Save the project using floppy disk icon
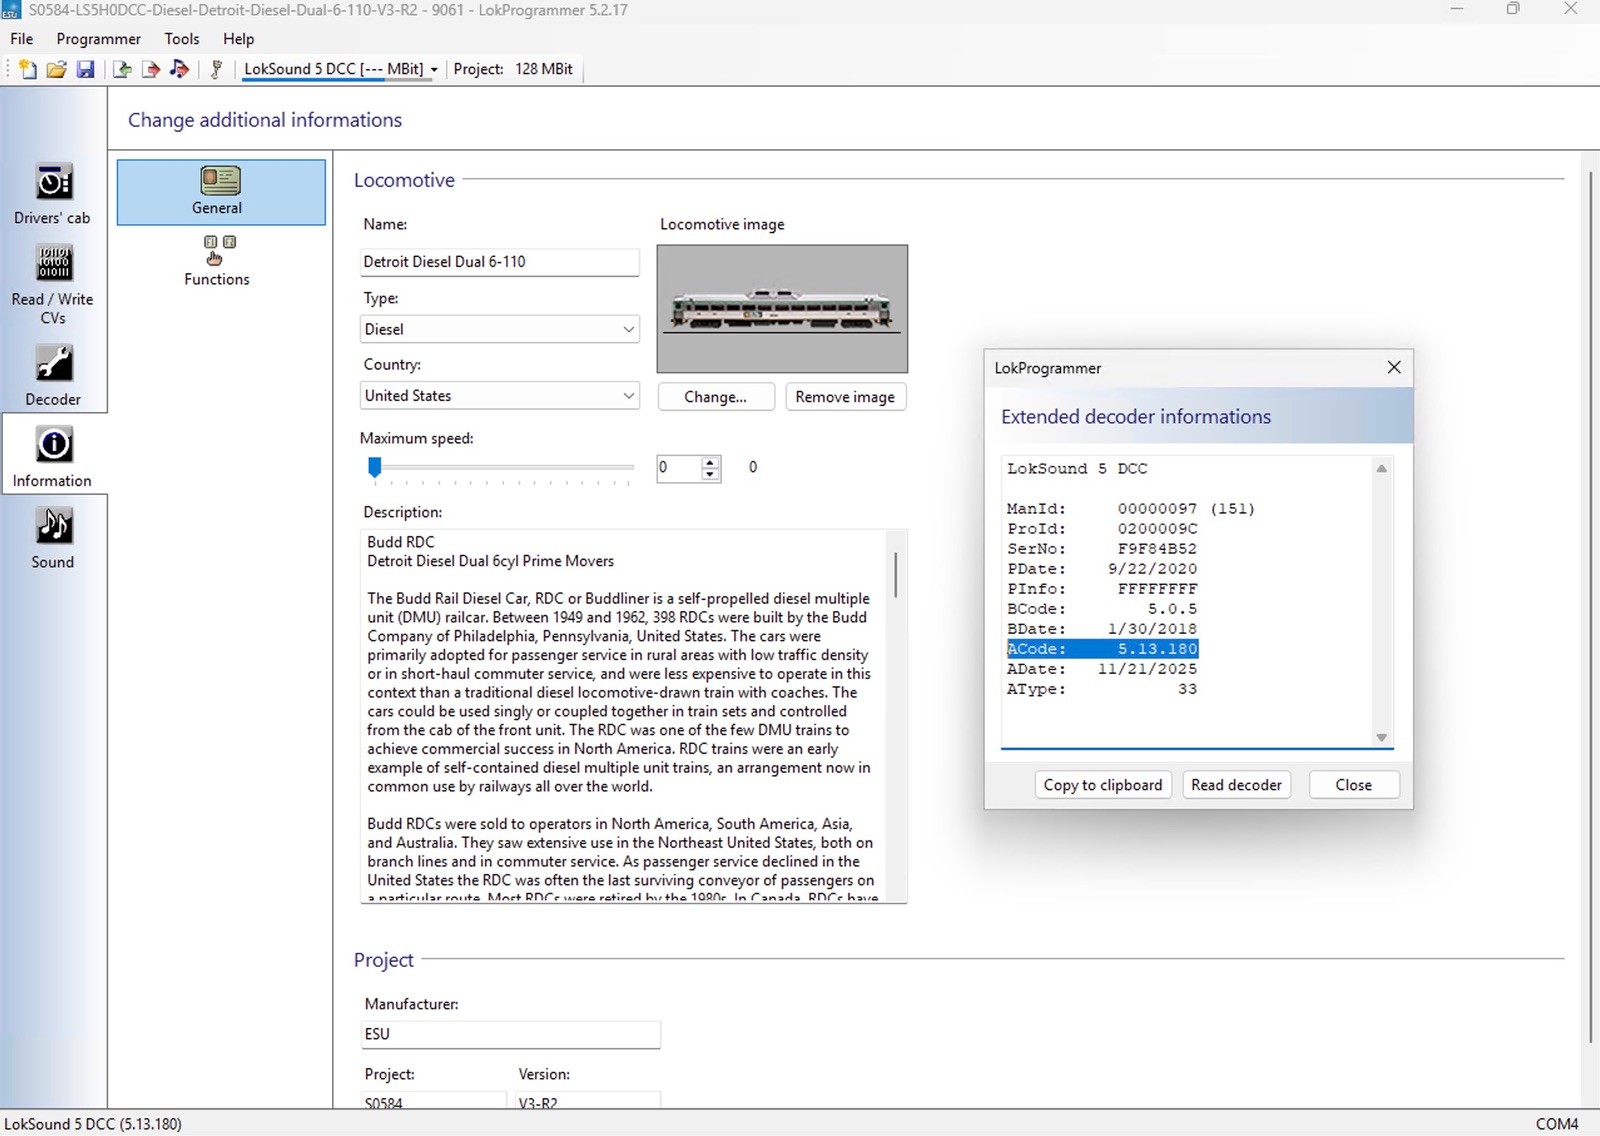 tap(86, 69)
